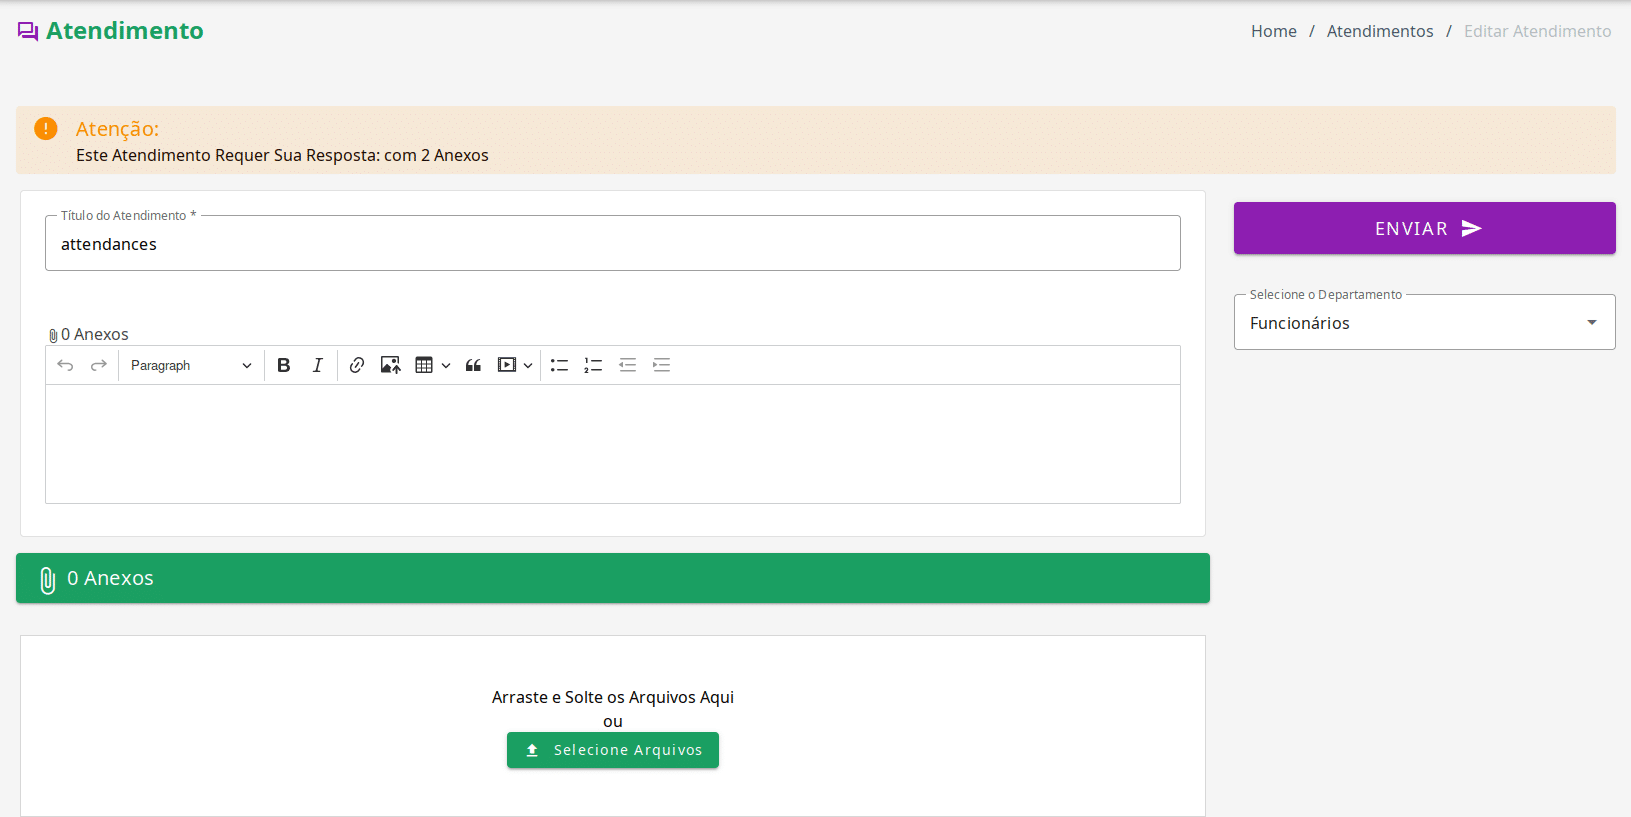This screenshot has width=1631, height=817.
Task: Insert a block quote
Action: [473, 365]
